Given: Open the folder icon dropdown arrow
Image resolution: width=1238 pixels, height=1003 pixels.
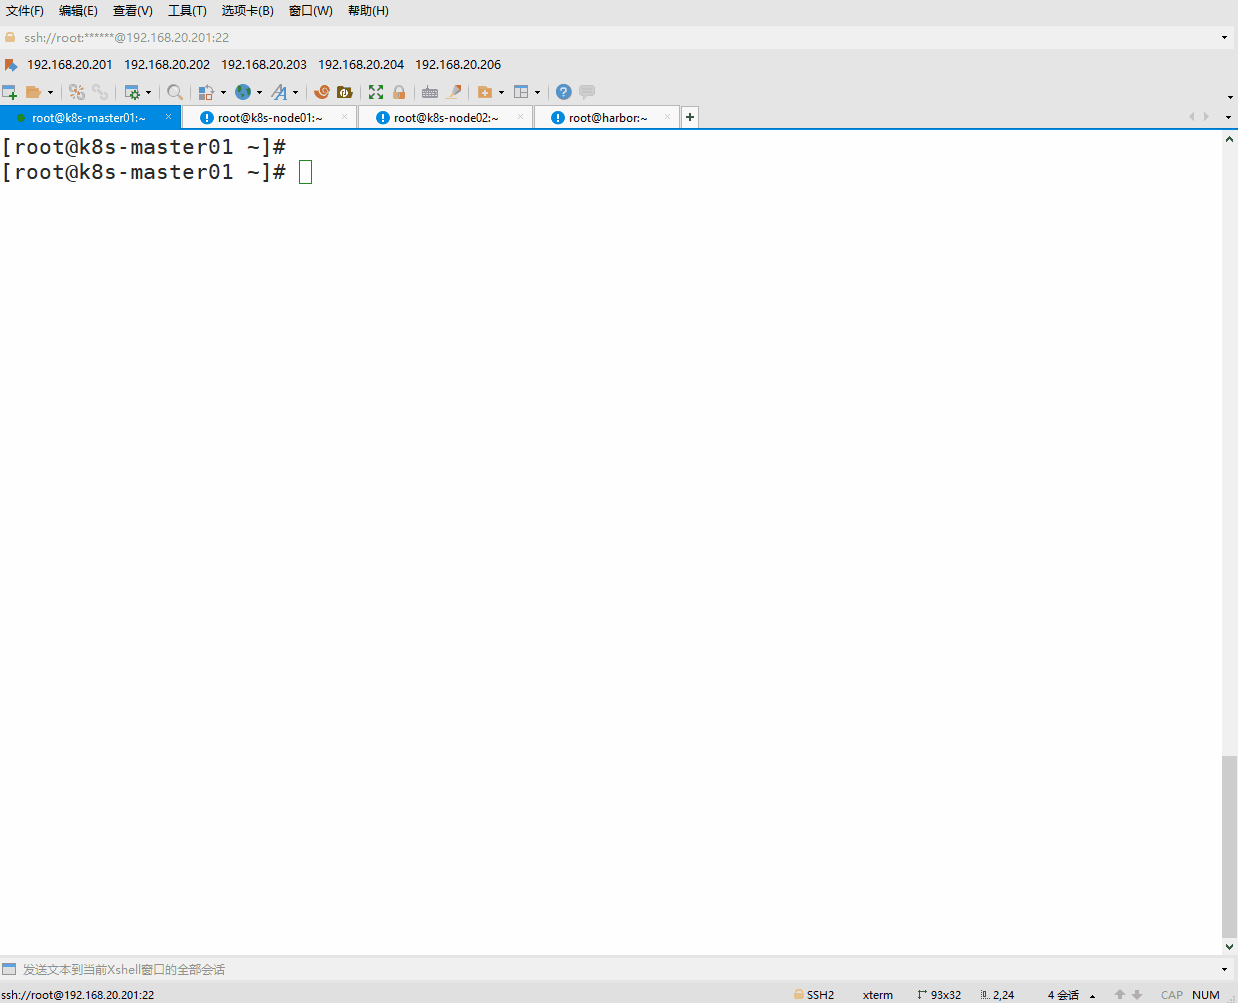Looking at the screenshot, I should click(x=50, y=93).
